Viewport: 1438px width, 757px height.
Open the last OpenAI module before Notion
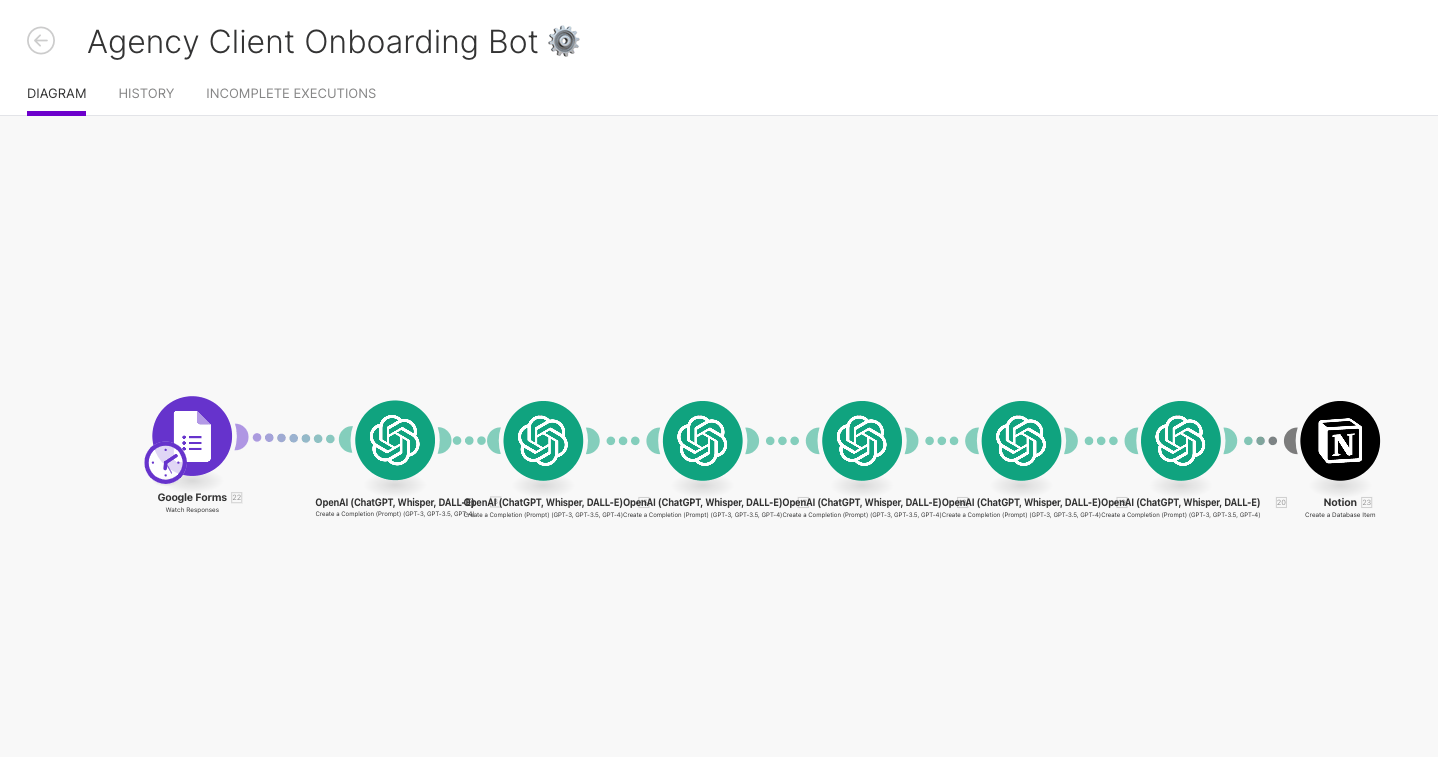pos(1180,440)
